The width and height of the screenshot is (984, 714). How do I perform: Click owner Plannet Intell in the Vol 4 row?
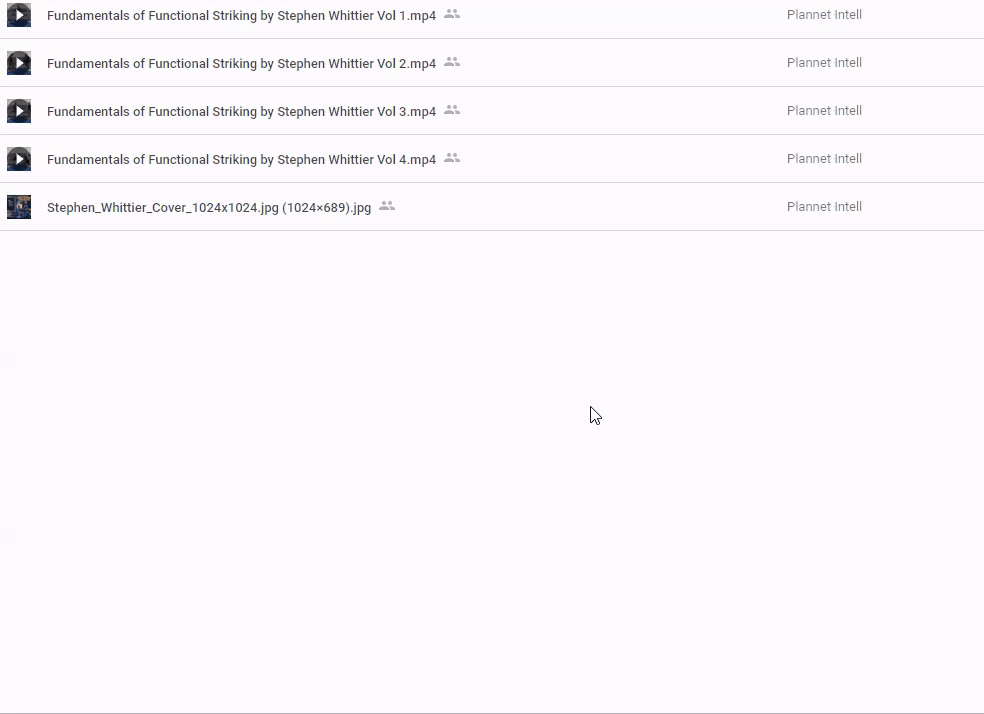pos(824,159)
